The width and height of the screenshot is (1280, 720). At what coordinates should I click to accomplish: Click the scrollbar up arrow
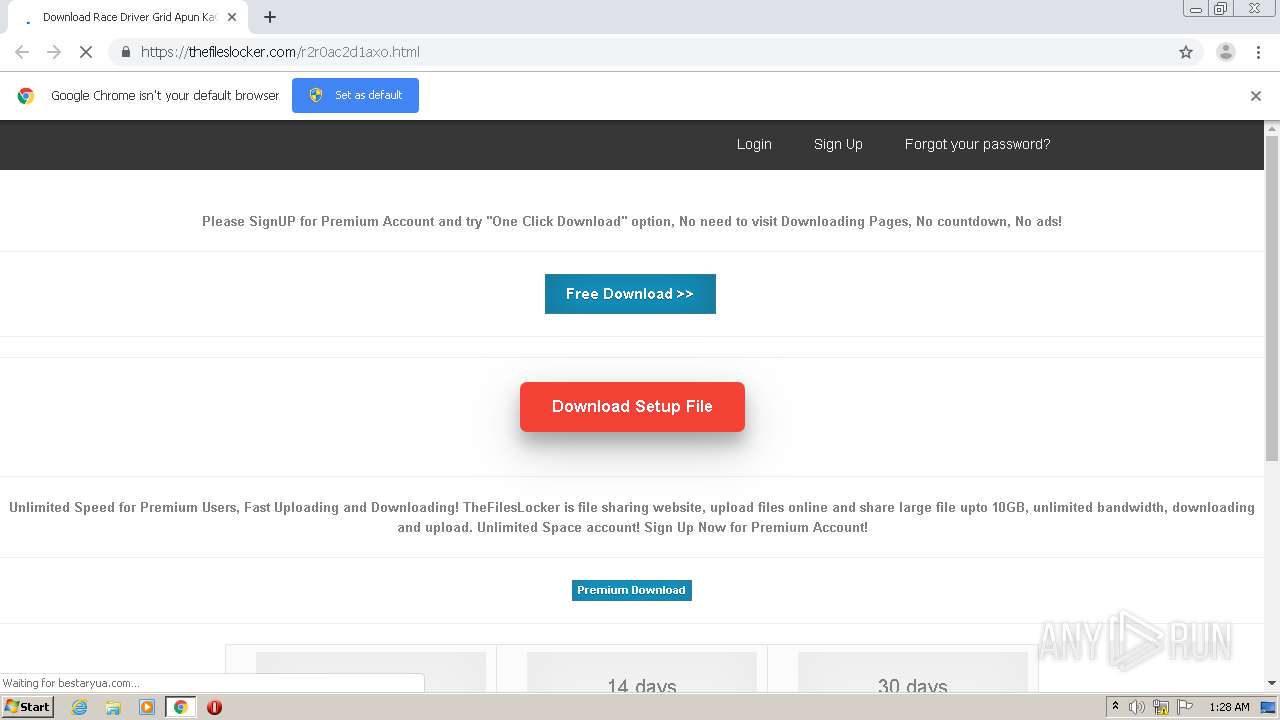click(x=1272, y=128)
